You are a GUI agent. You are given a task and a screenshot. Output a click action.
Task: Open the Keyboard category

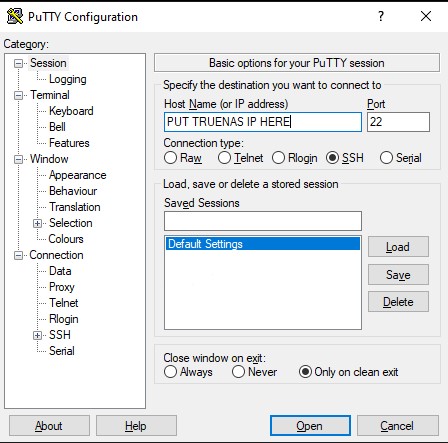pos(71,111)
